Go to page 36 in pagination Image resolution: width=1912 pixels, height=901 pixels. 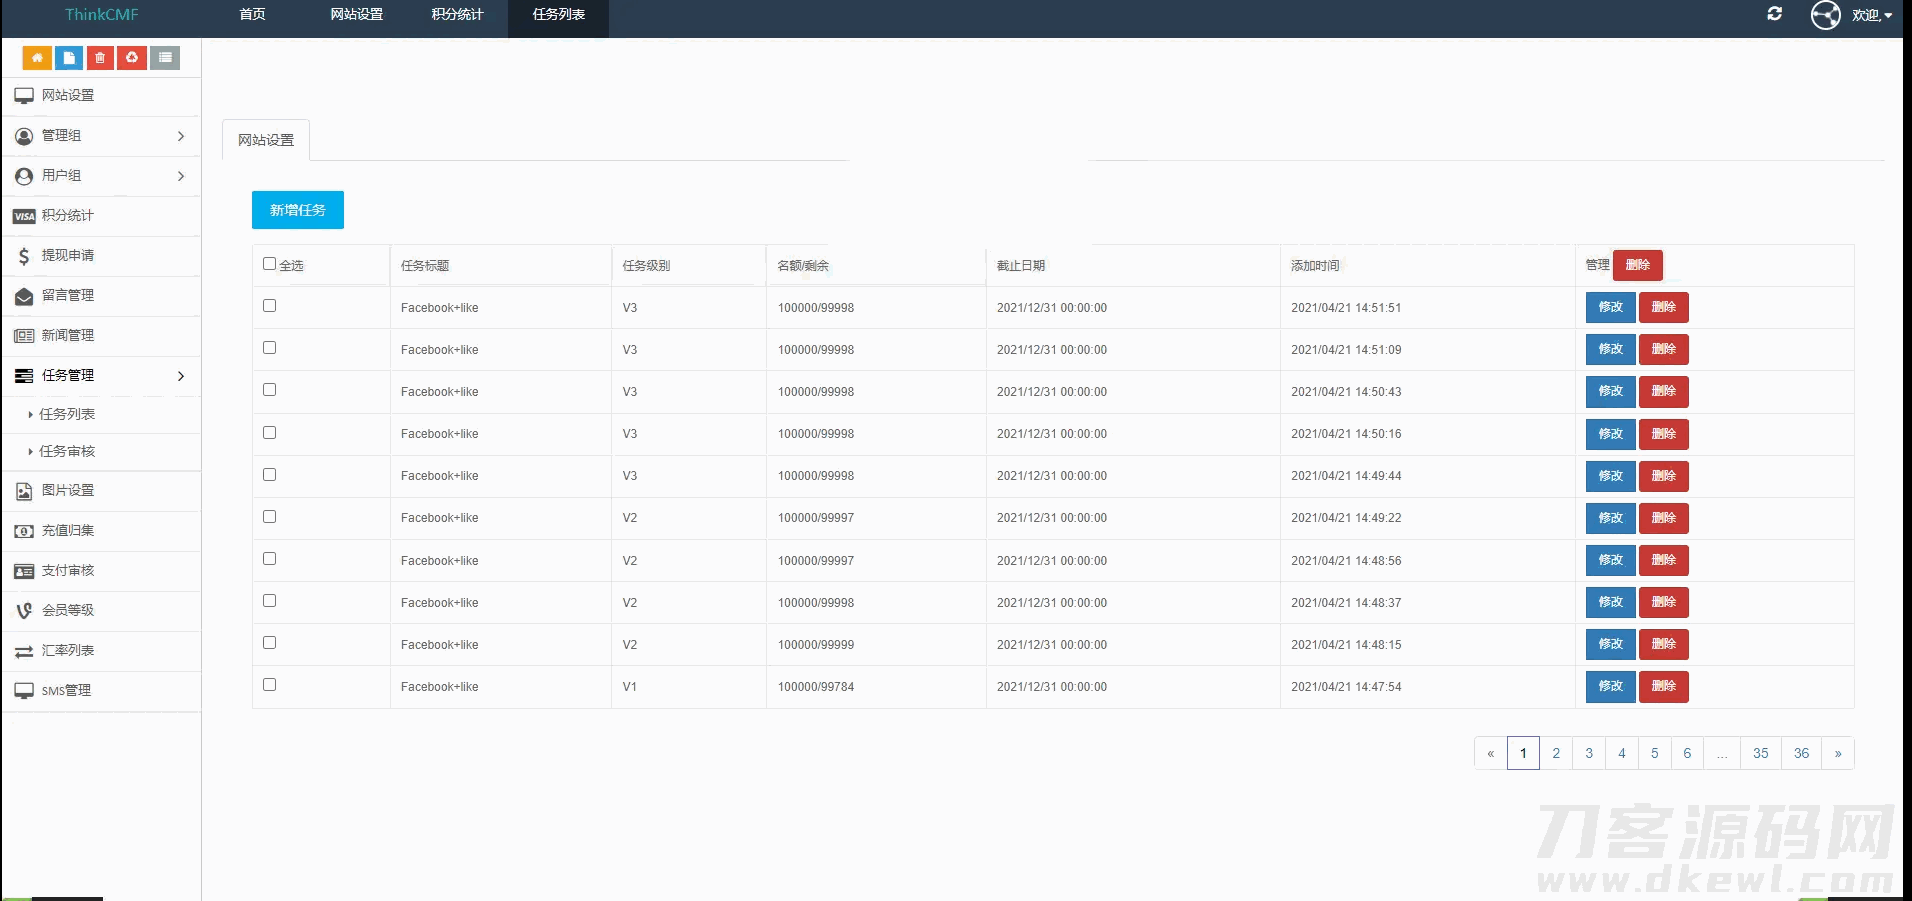tap(1801, 753)
